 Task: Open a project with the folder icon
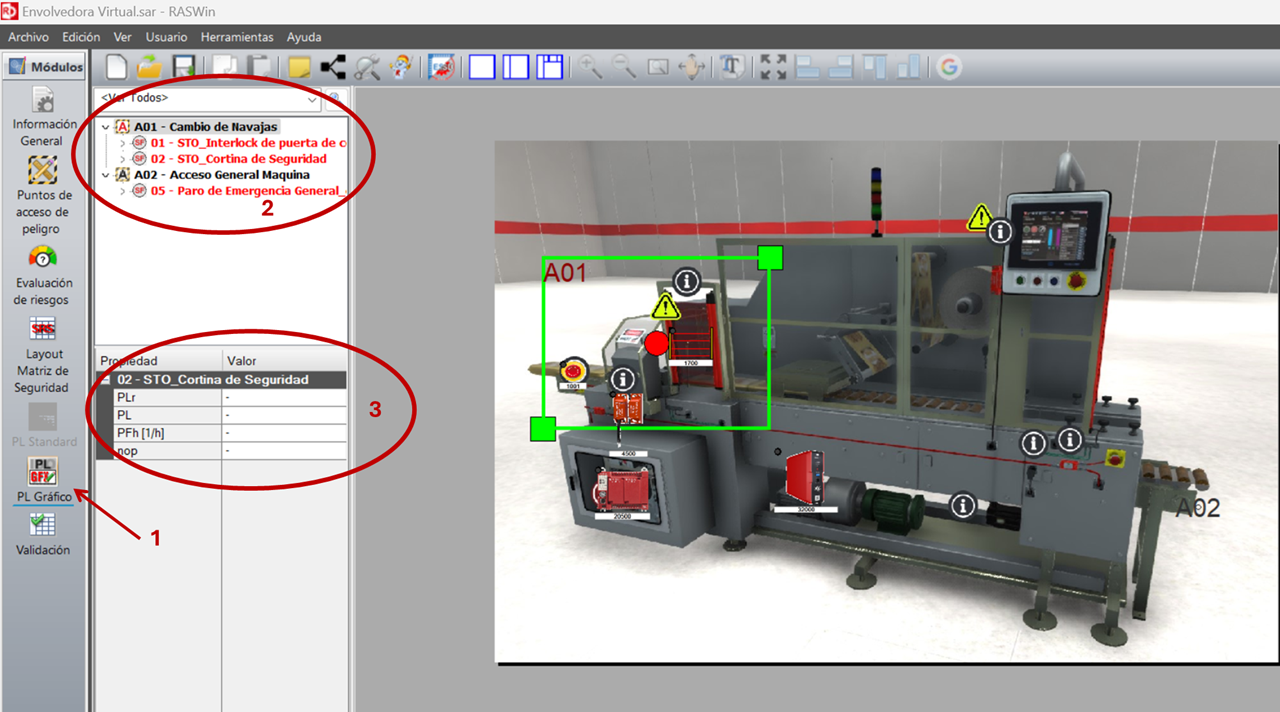point(150,67)
